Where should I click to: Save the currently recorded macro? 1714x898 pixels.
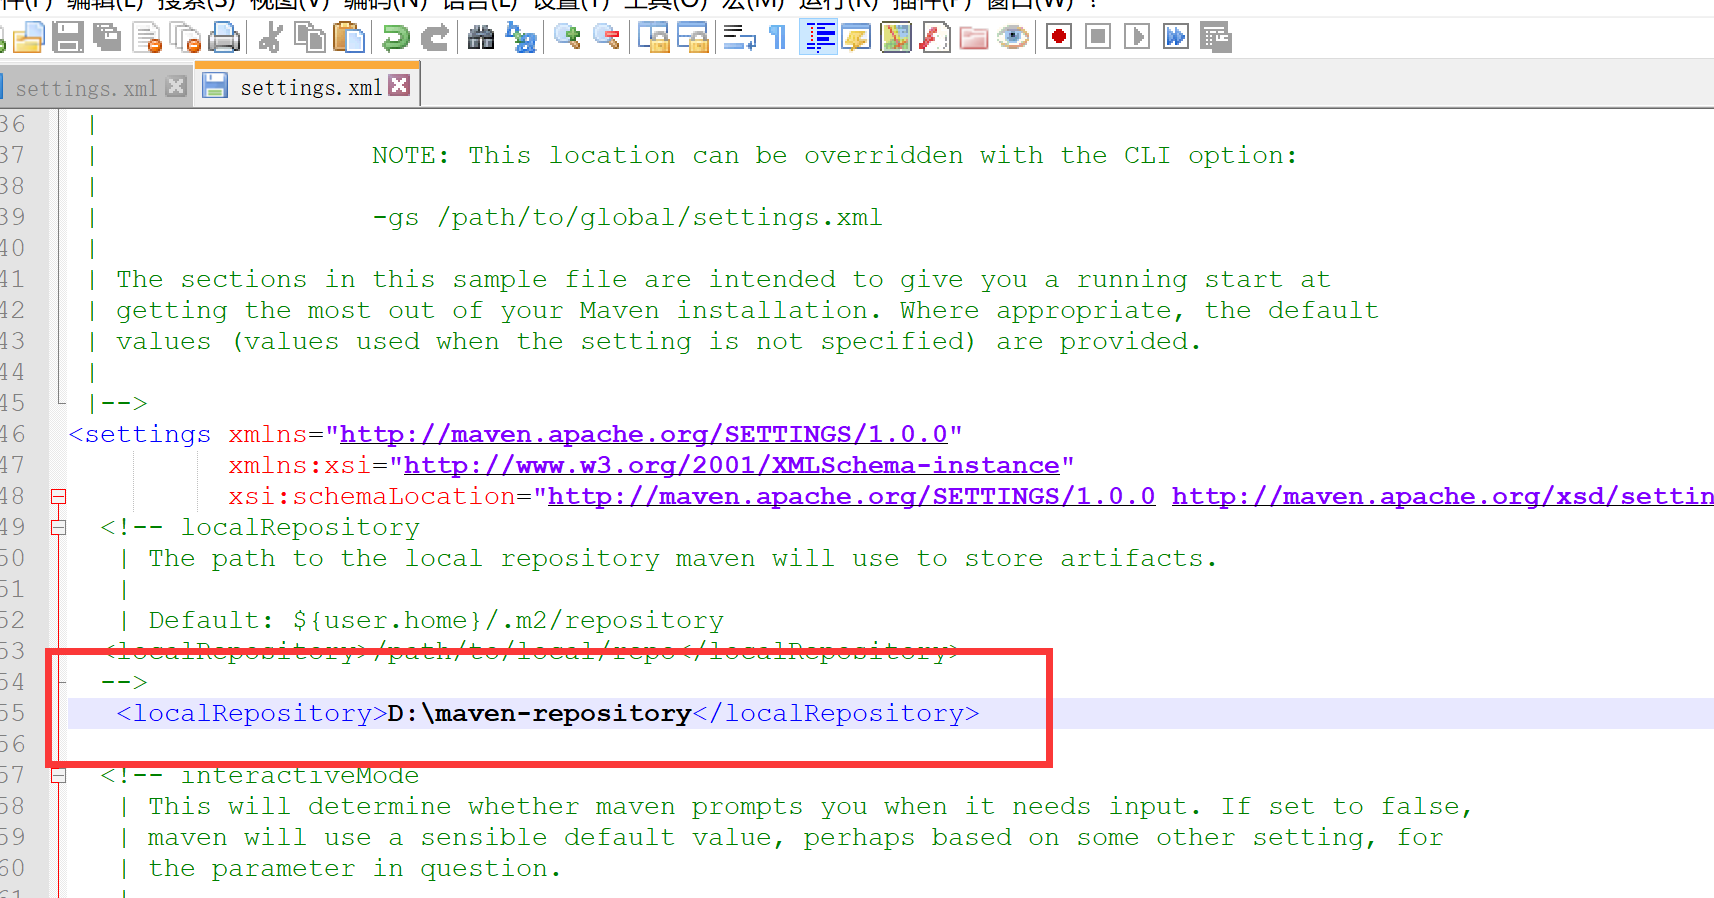[1215, 38]
